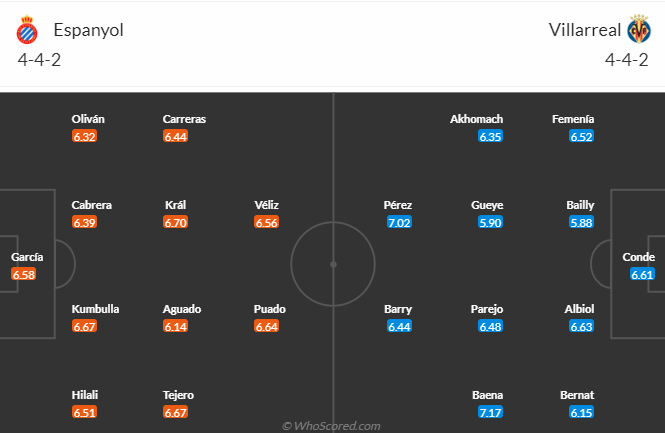Select goalkeeper García's rating badge
The image size is (665, 433).
(24, 274)
